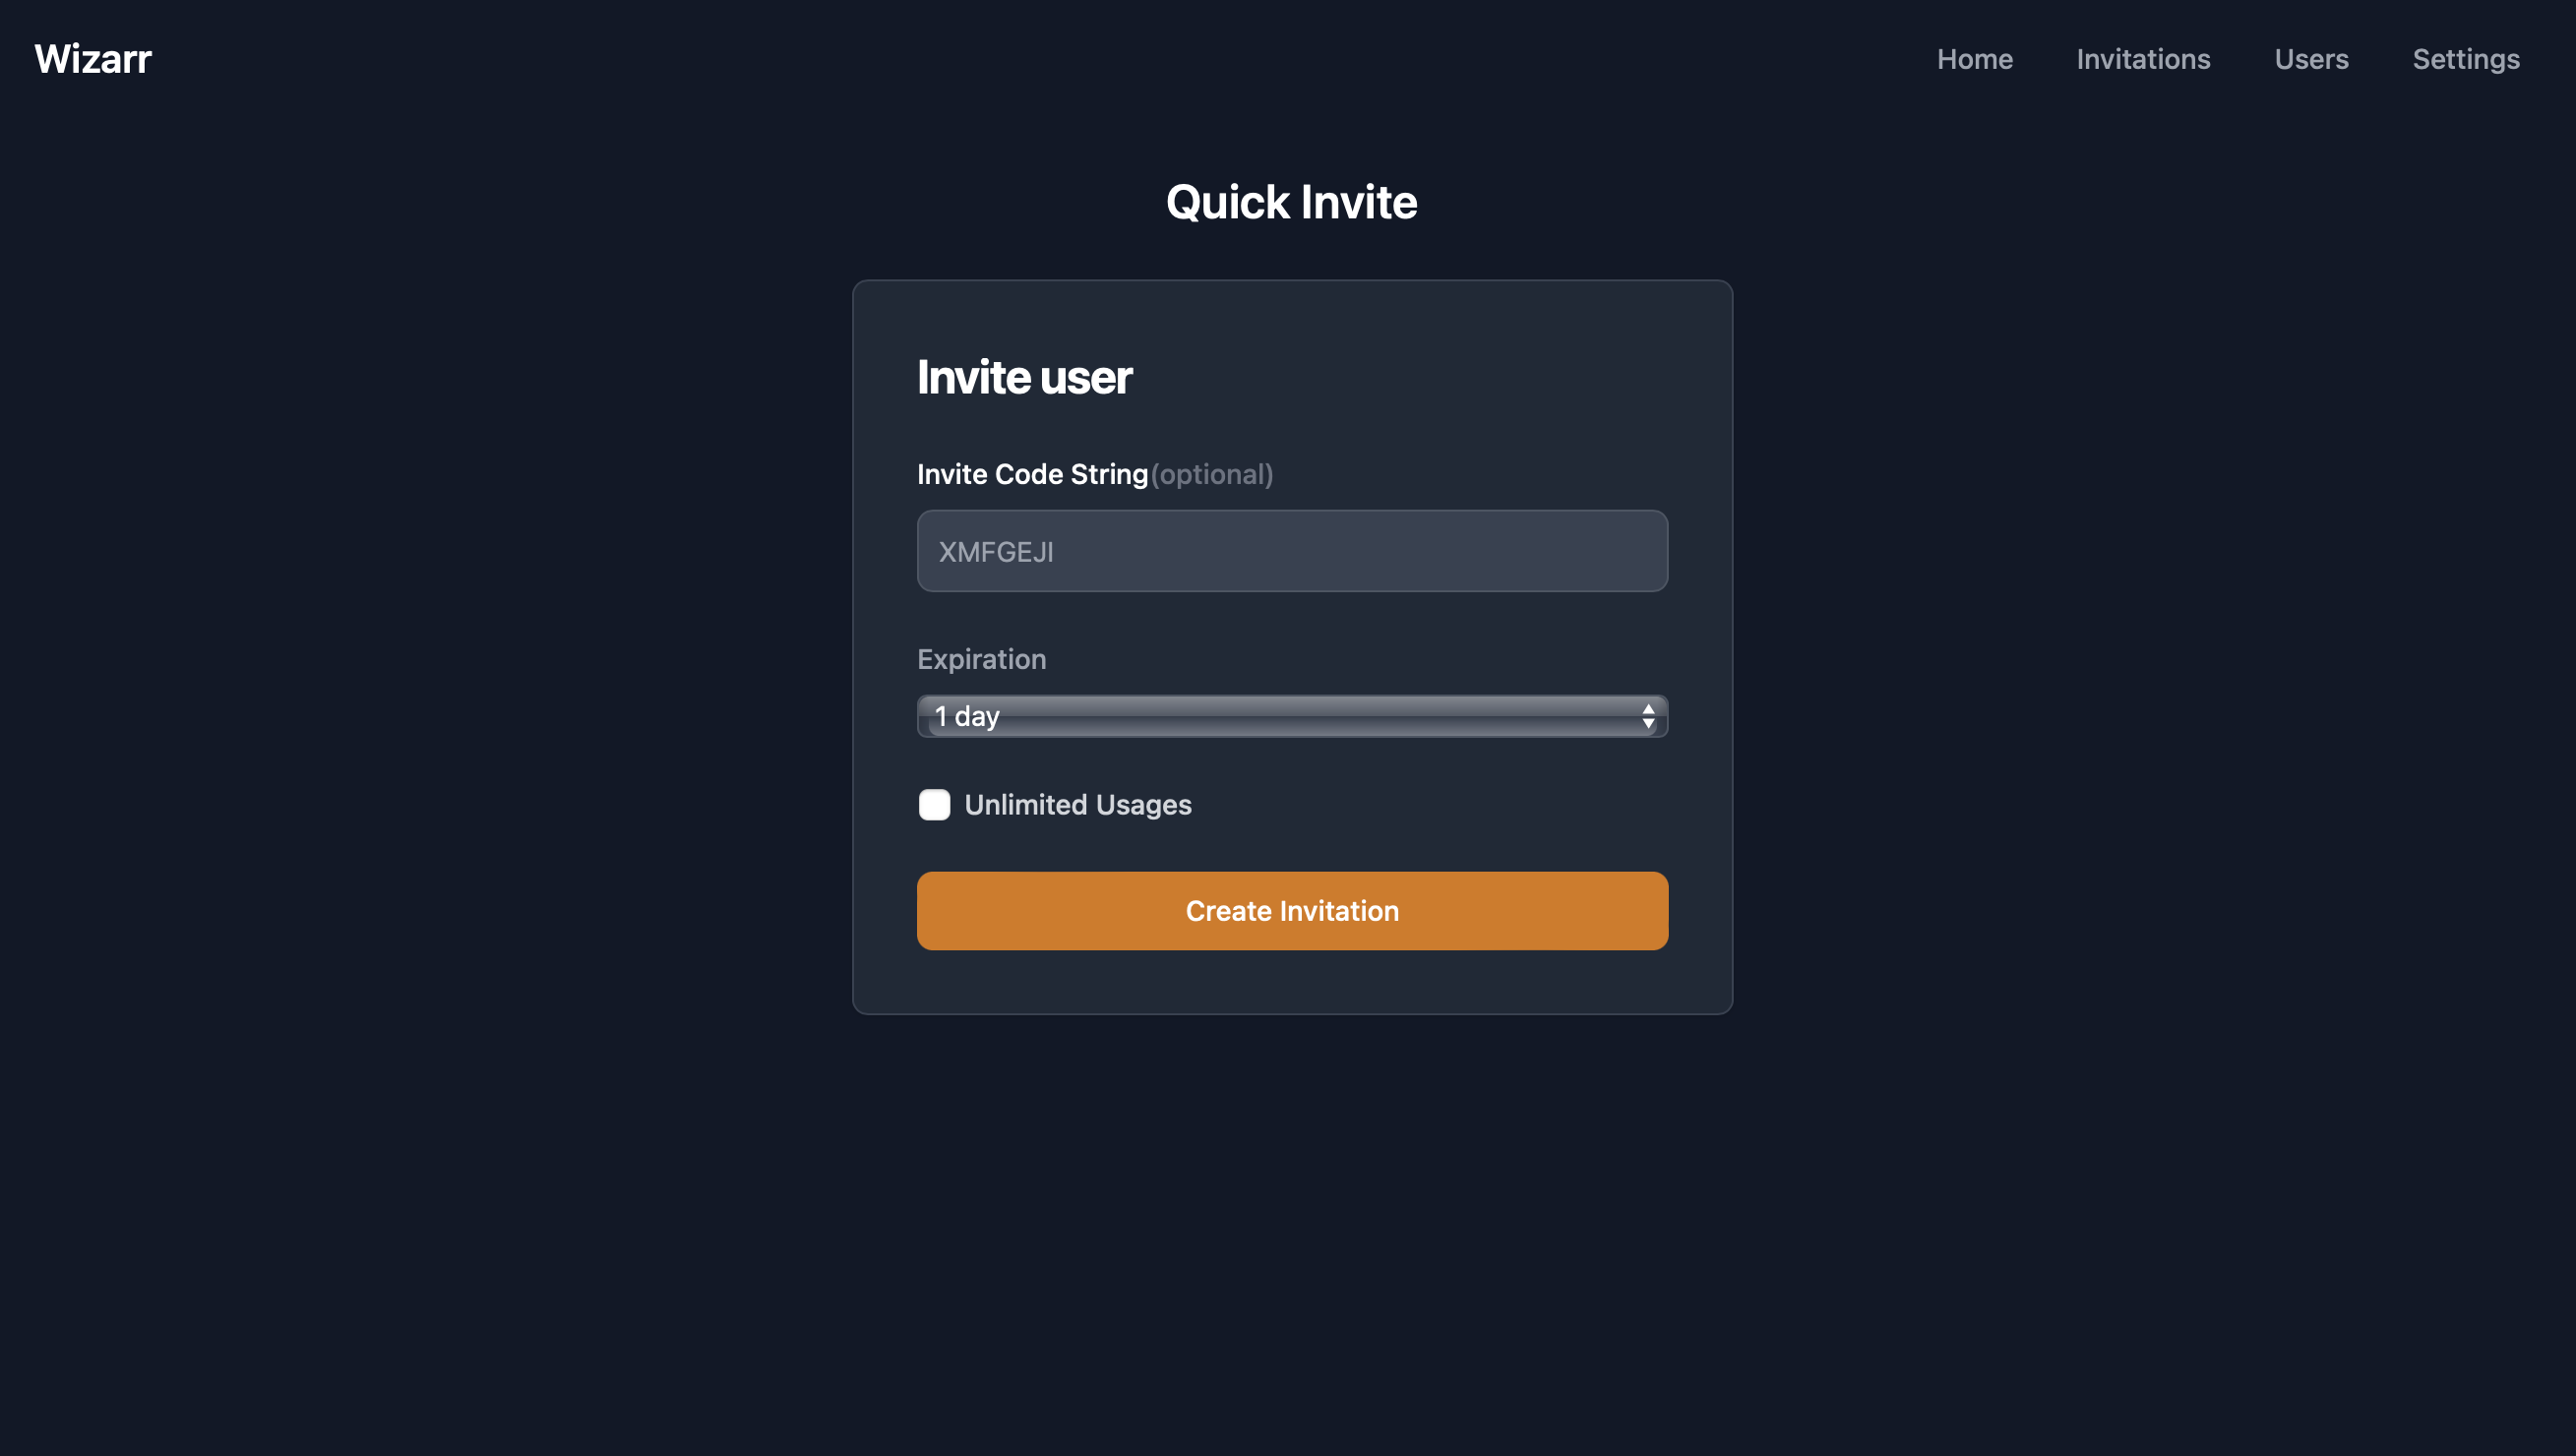Click the Invite Code String label
Image resolution: width=2576 pixels, height=1456 pixels.
pos(1033,474)
